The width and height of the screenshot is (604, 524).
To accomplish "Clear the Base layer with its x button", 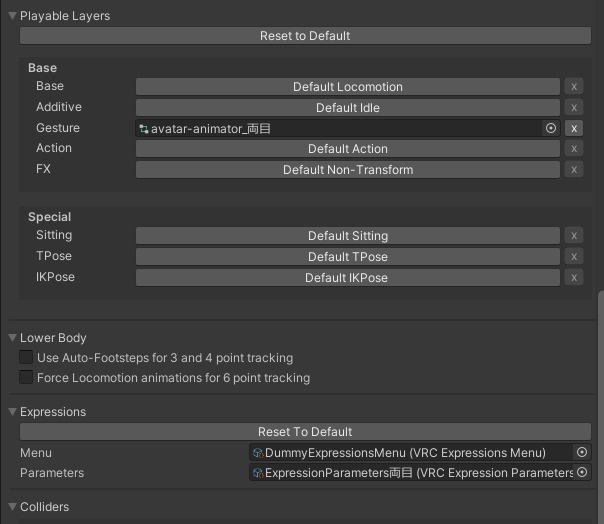I will [x=574, y=87].
